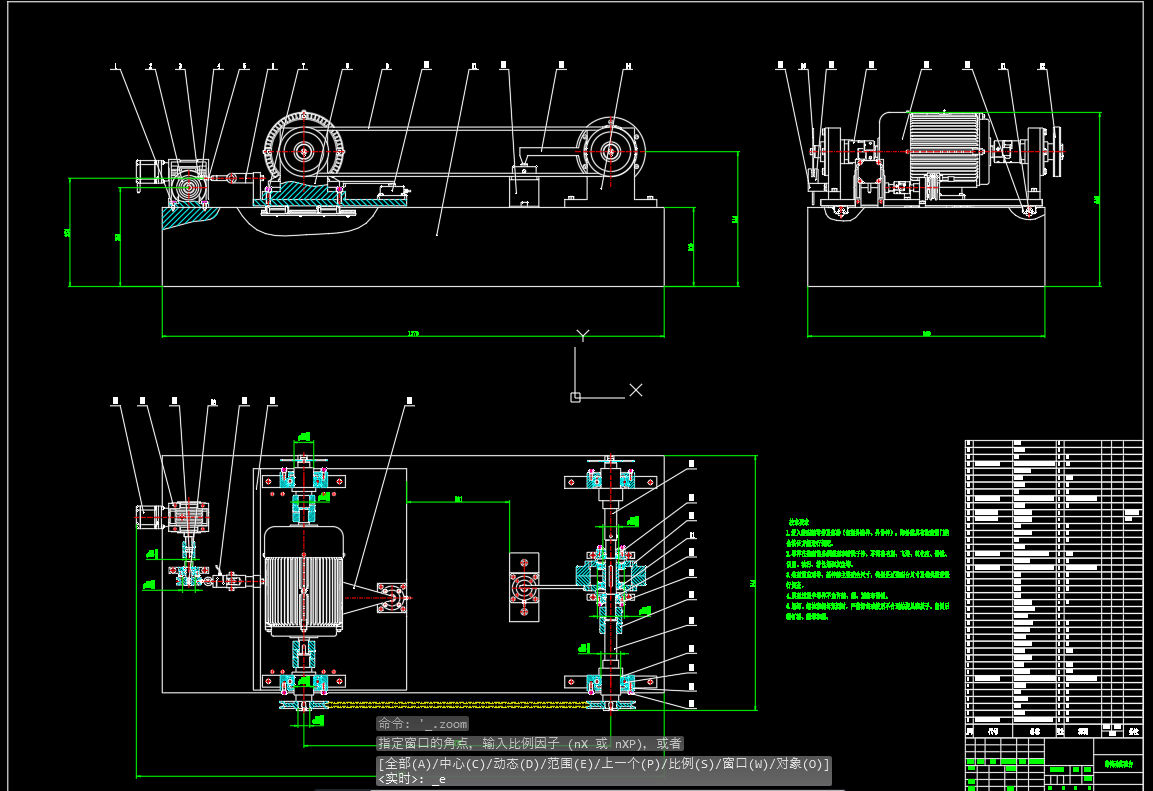Select the parts list table header row
The width and height of the screenshot is (1153, 791).
(1054, 731)
